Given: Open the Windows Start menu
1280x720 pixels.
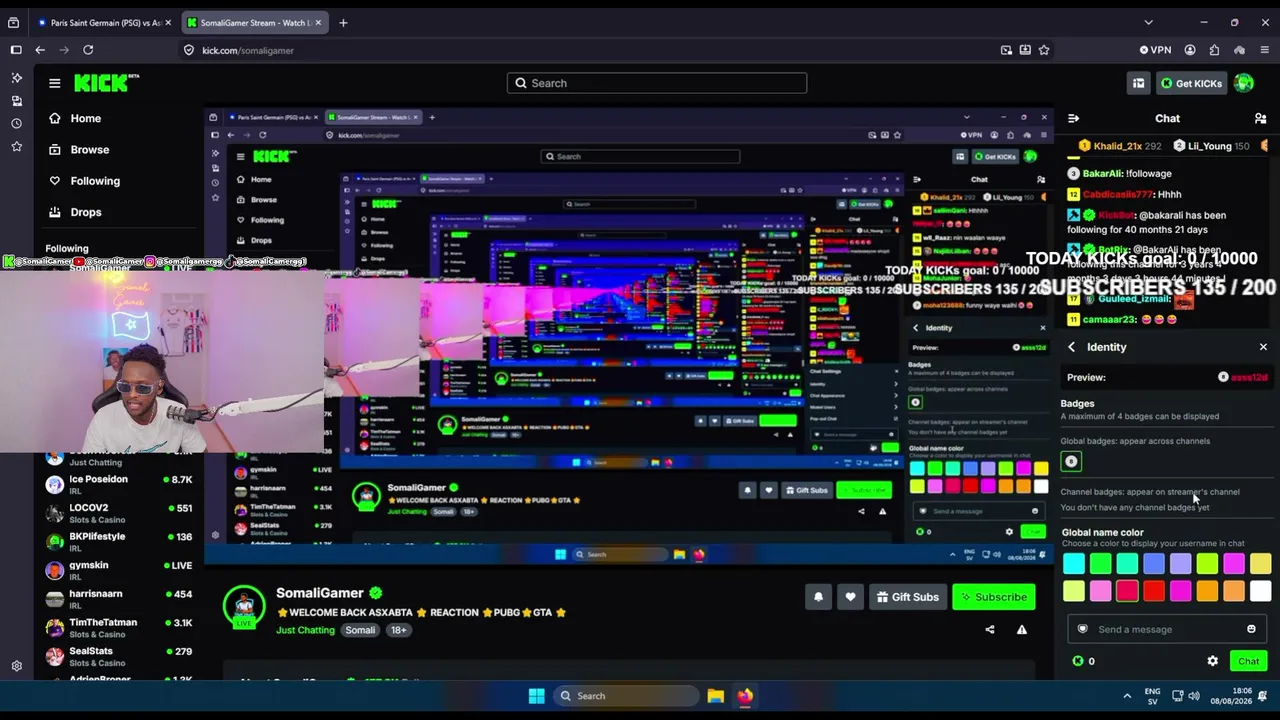Looking at the screenshot, I should pos(536,696).
